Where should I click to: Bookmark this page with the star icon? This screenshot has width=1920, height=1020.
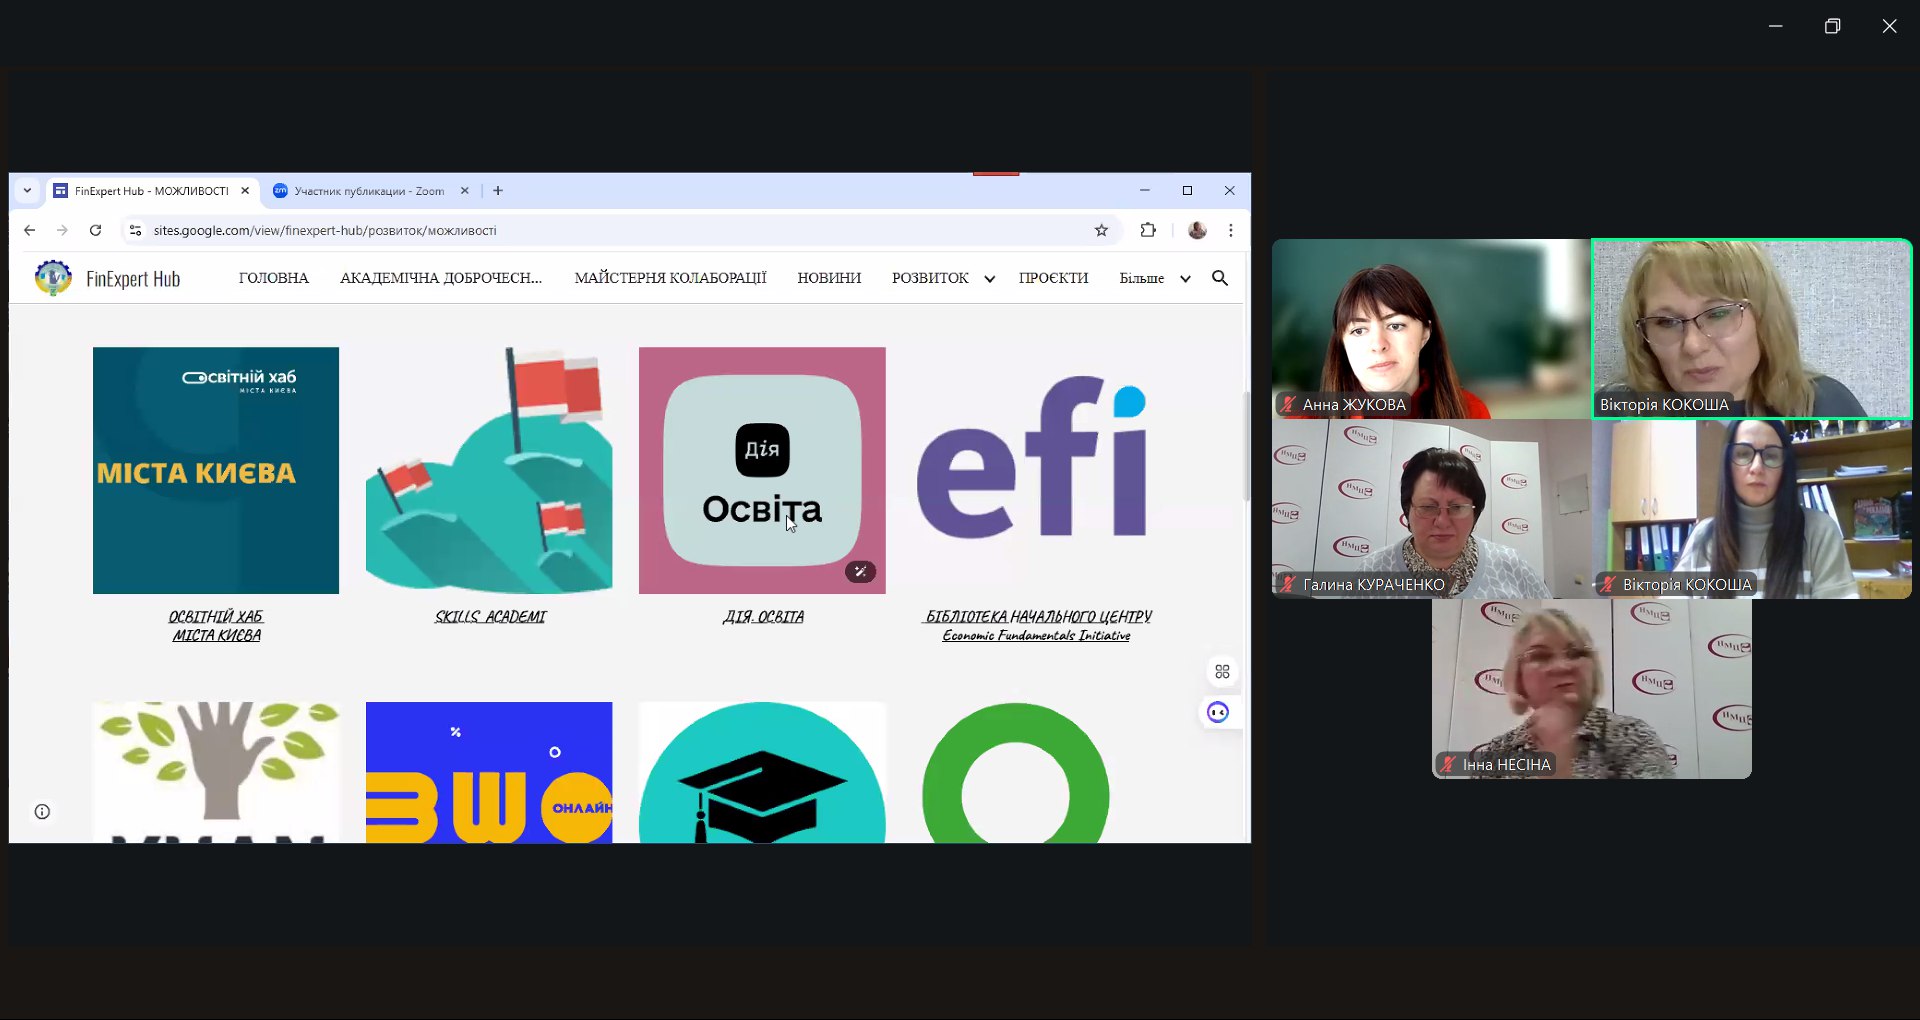click(x=1101, y=230)
